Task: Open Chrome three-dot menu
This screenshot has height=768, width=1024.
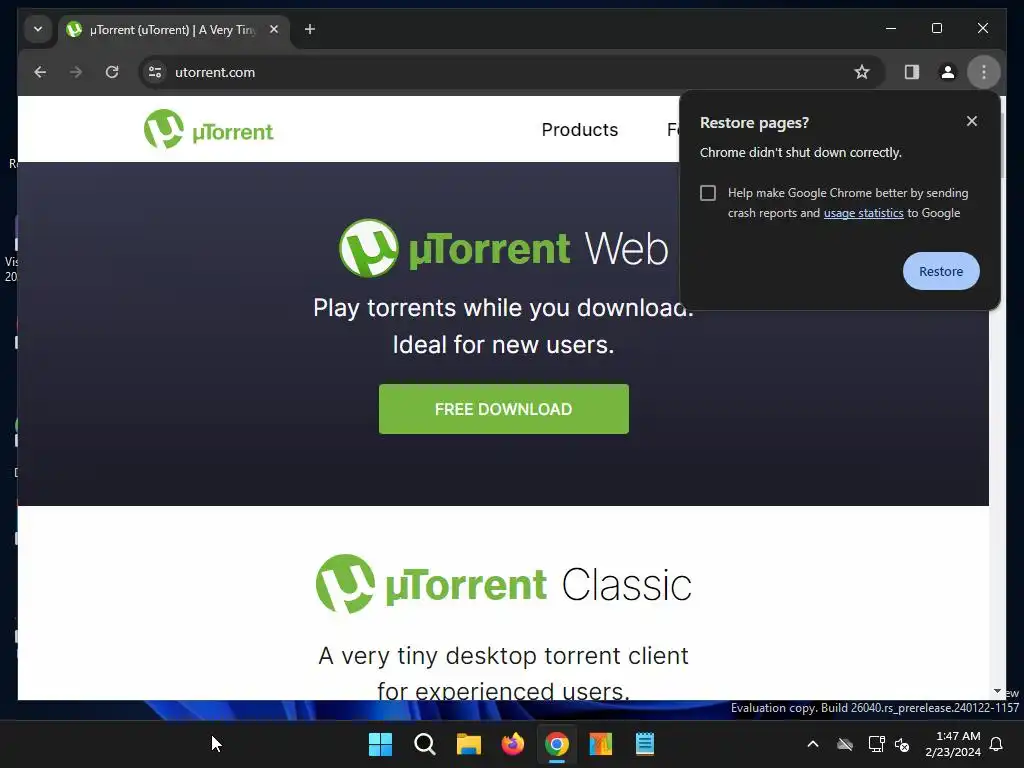Action: (984, 72)
